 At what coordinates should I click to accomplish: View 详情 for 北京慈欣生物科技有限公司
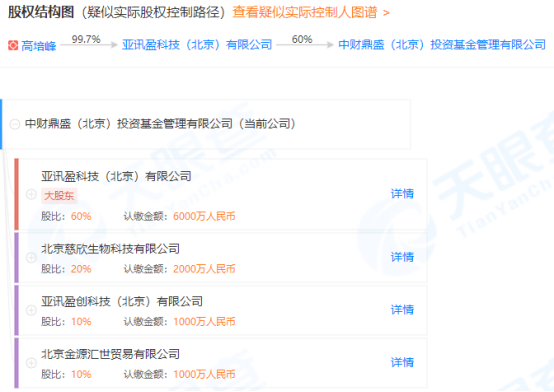[x=402, y=257]
